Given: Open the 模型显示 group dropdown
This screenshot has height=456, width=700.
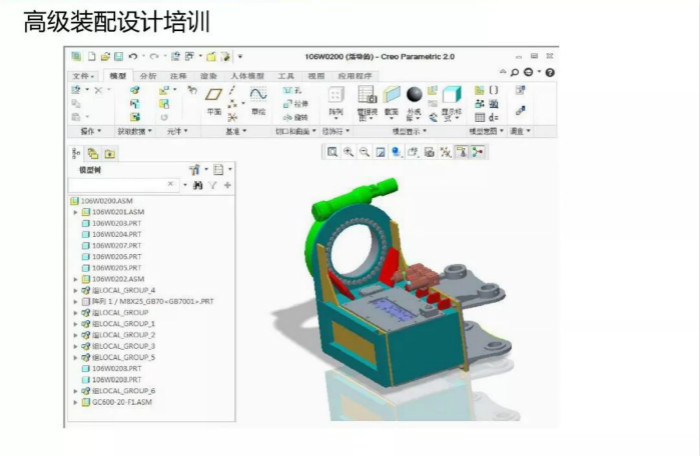Looking at the screenshot, I should 409,131.
